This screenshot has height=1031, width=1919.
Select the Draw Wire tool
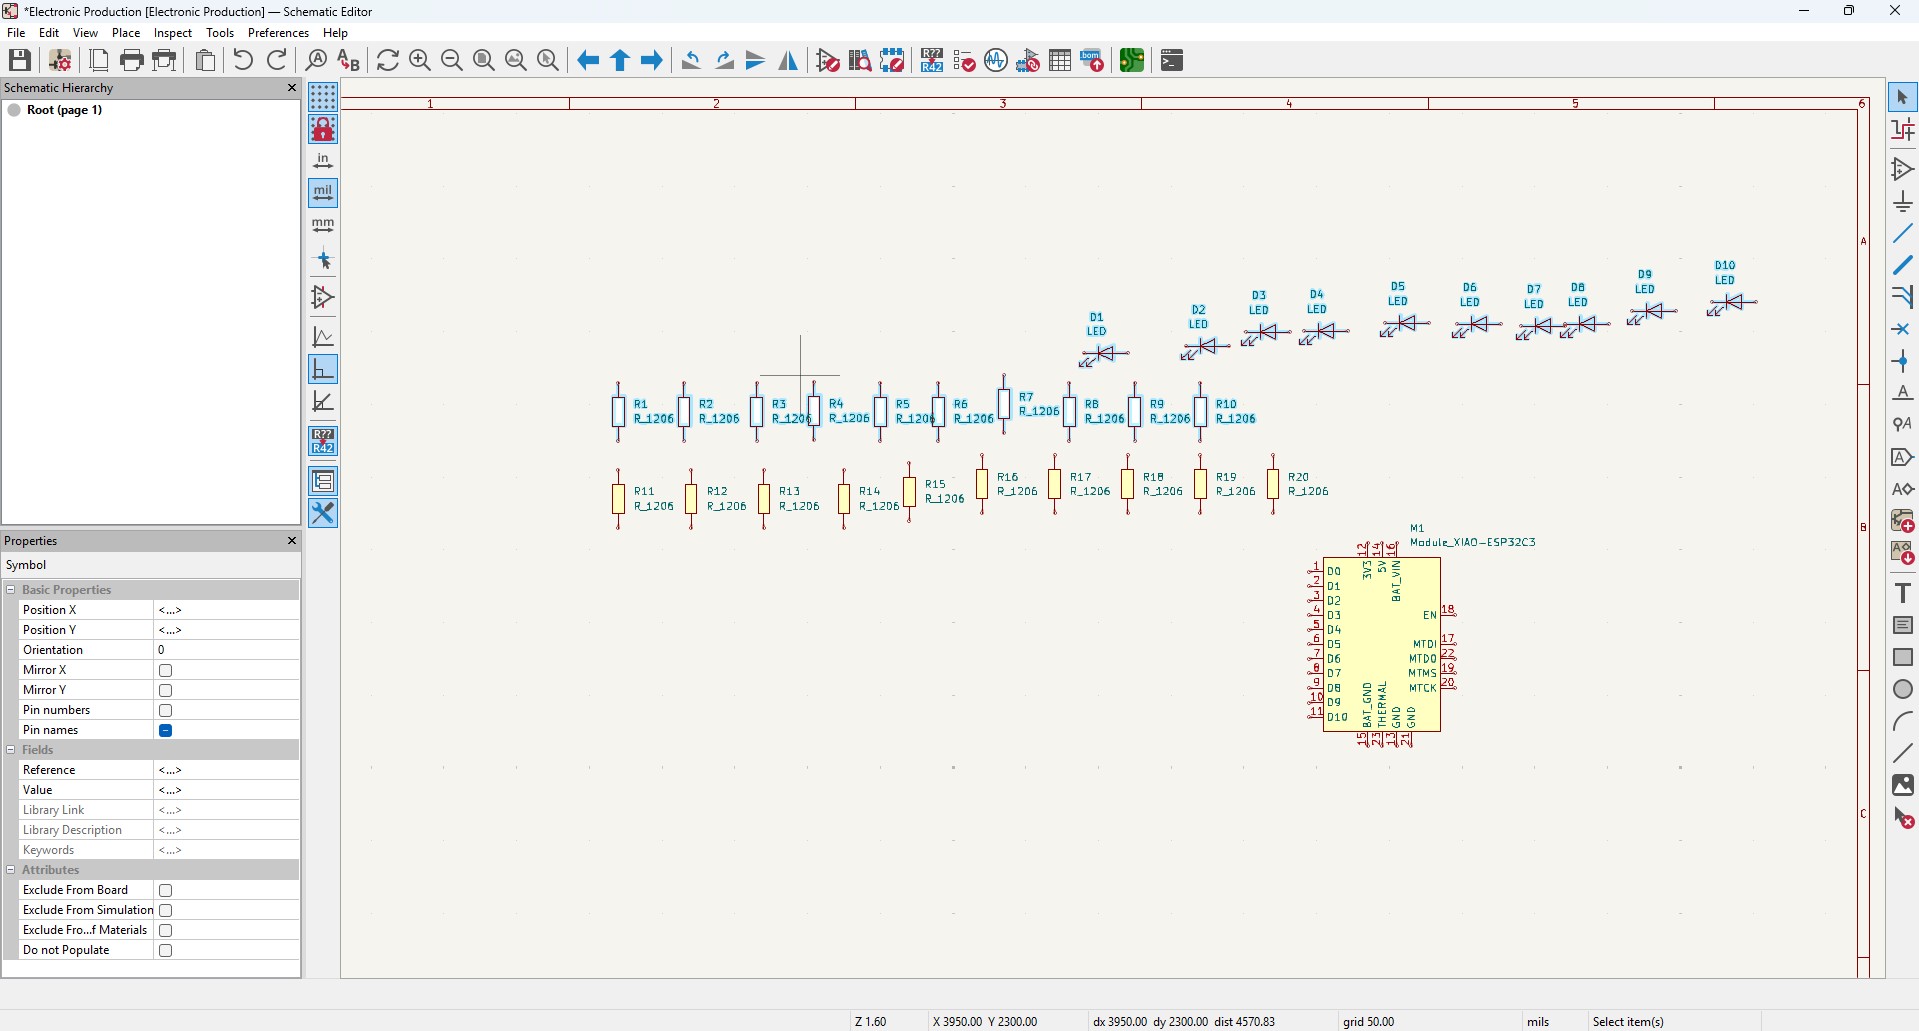point(1903,233)
